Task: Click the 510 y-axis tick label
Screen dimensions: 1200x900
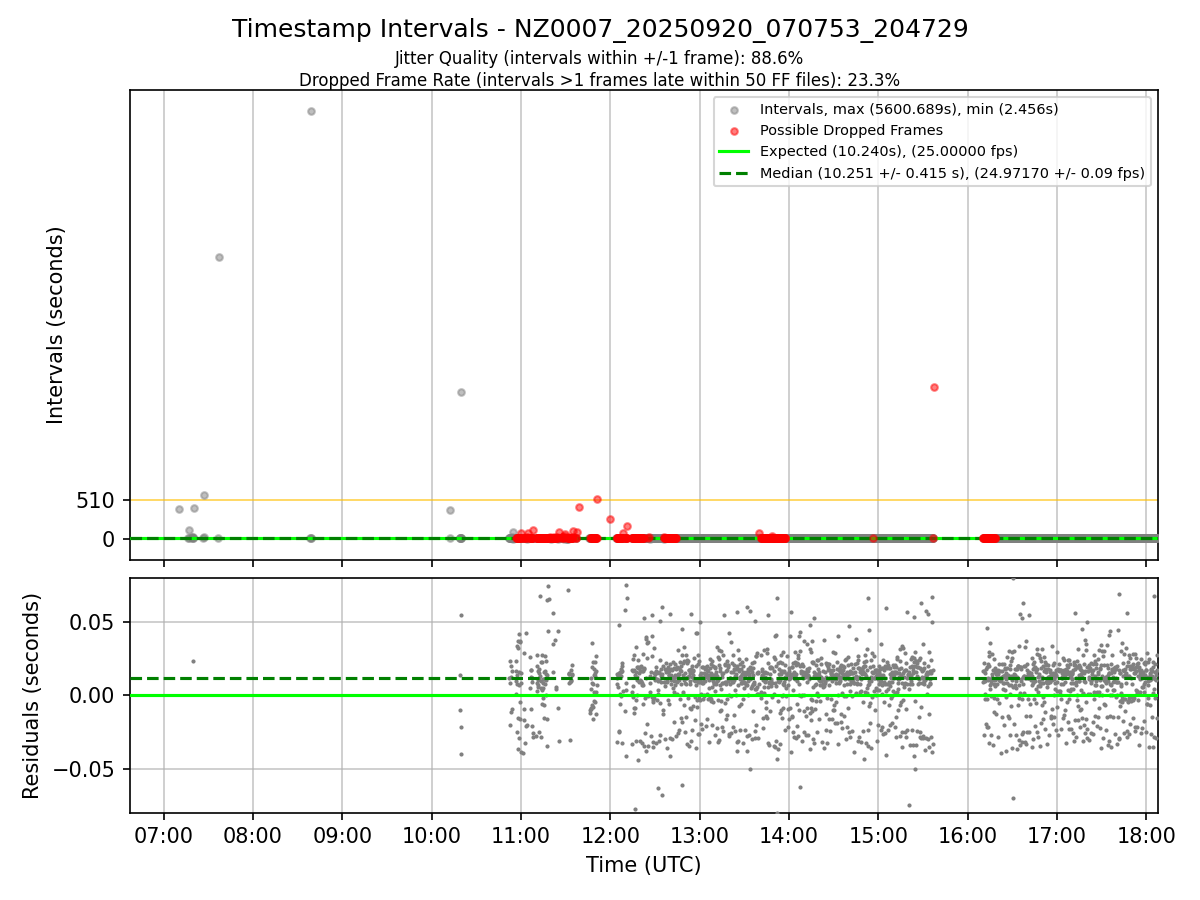Action: pyautogui.click(x=96, y=500)
